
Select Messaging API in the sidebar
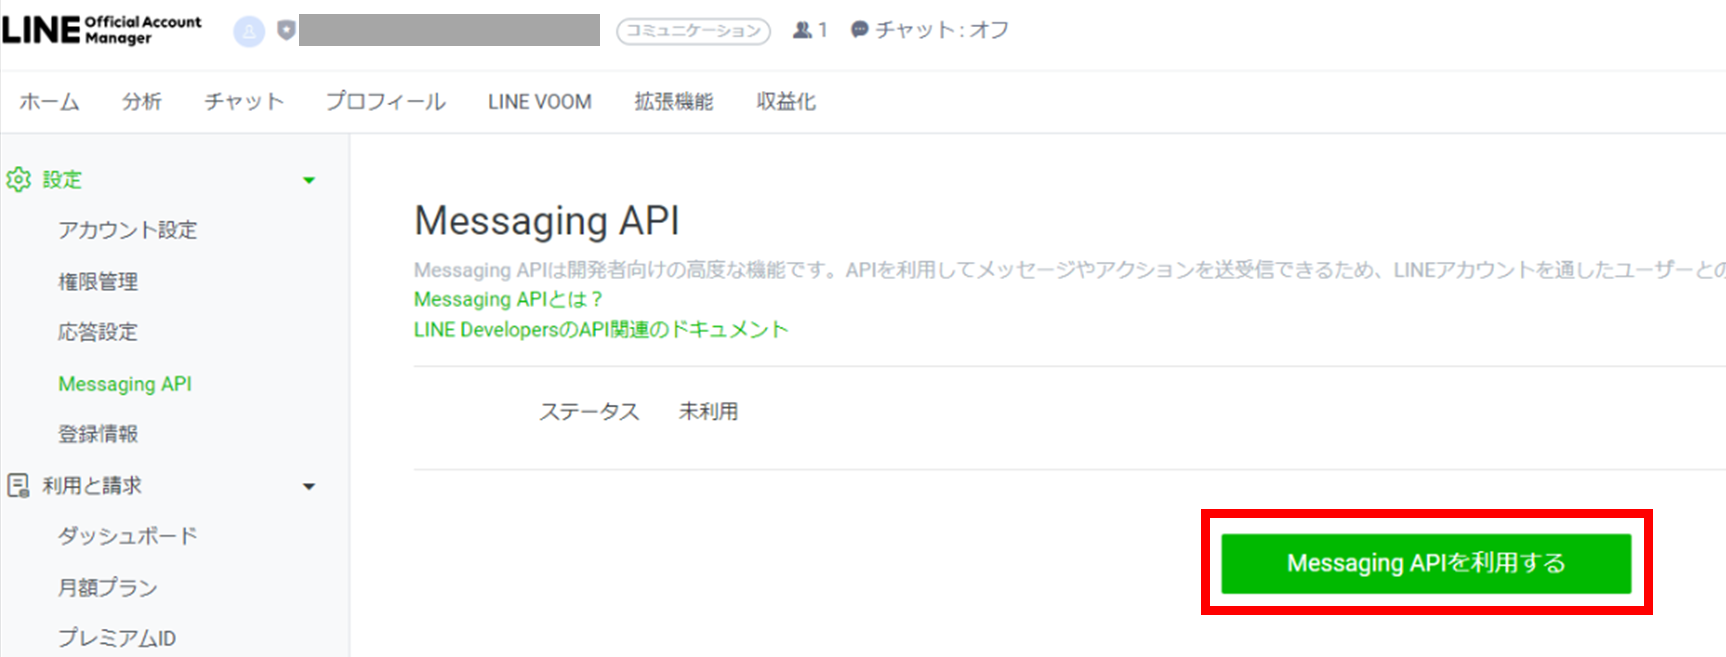(x=125, y=384)
